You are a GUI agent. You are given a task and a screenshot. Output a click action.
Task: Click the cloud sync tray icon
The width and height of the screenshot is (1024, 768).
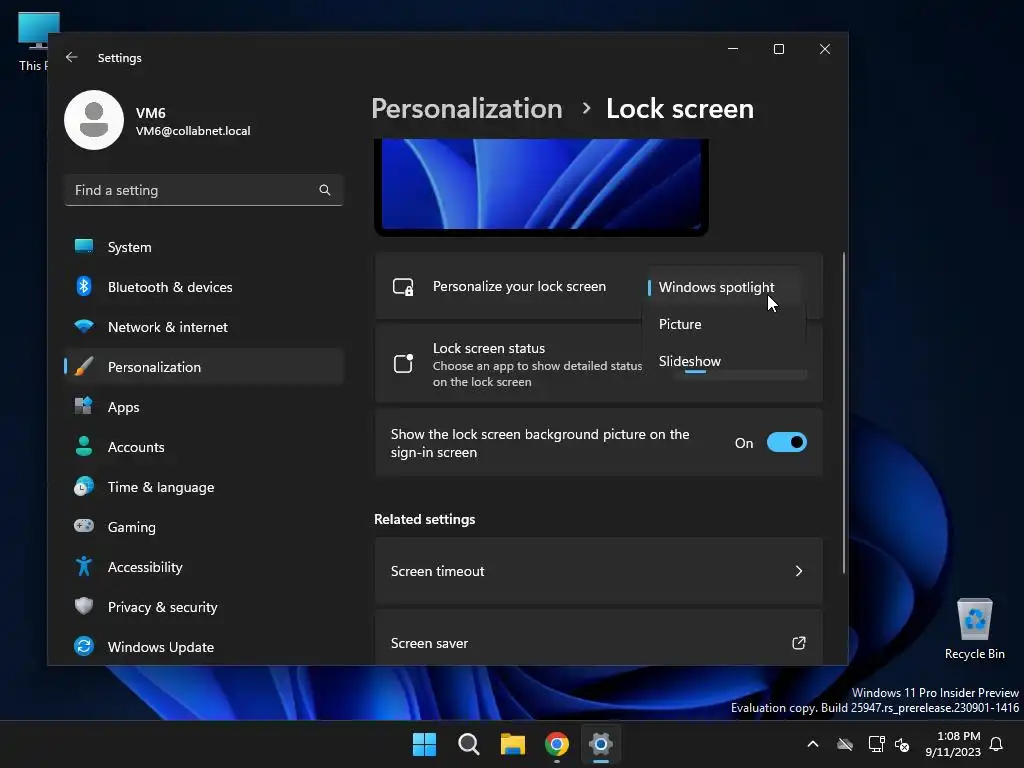tap(845, 744)
